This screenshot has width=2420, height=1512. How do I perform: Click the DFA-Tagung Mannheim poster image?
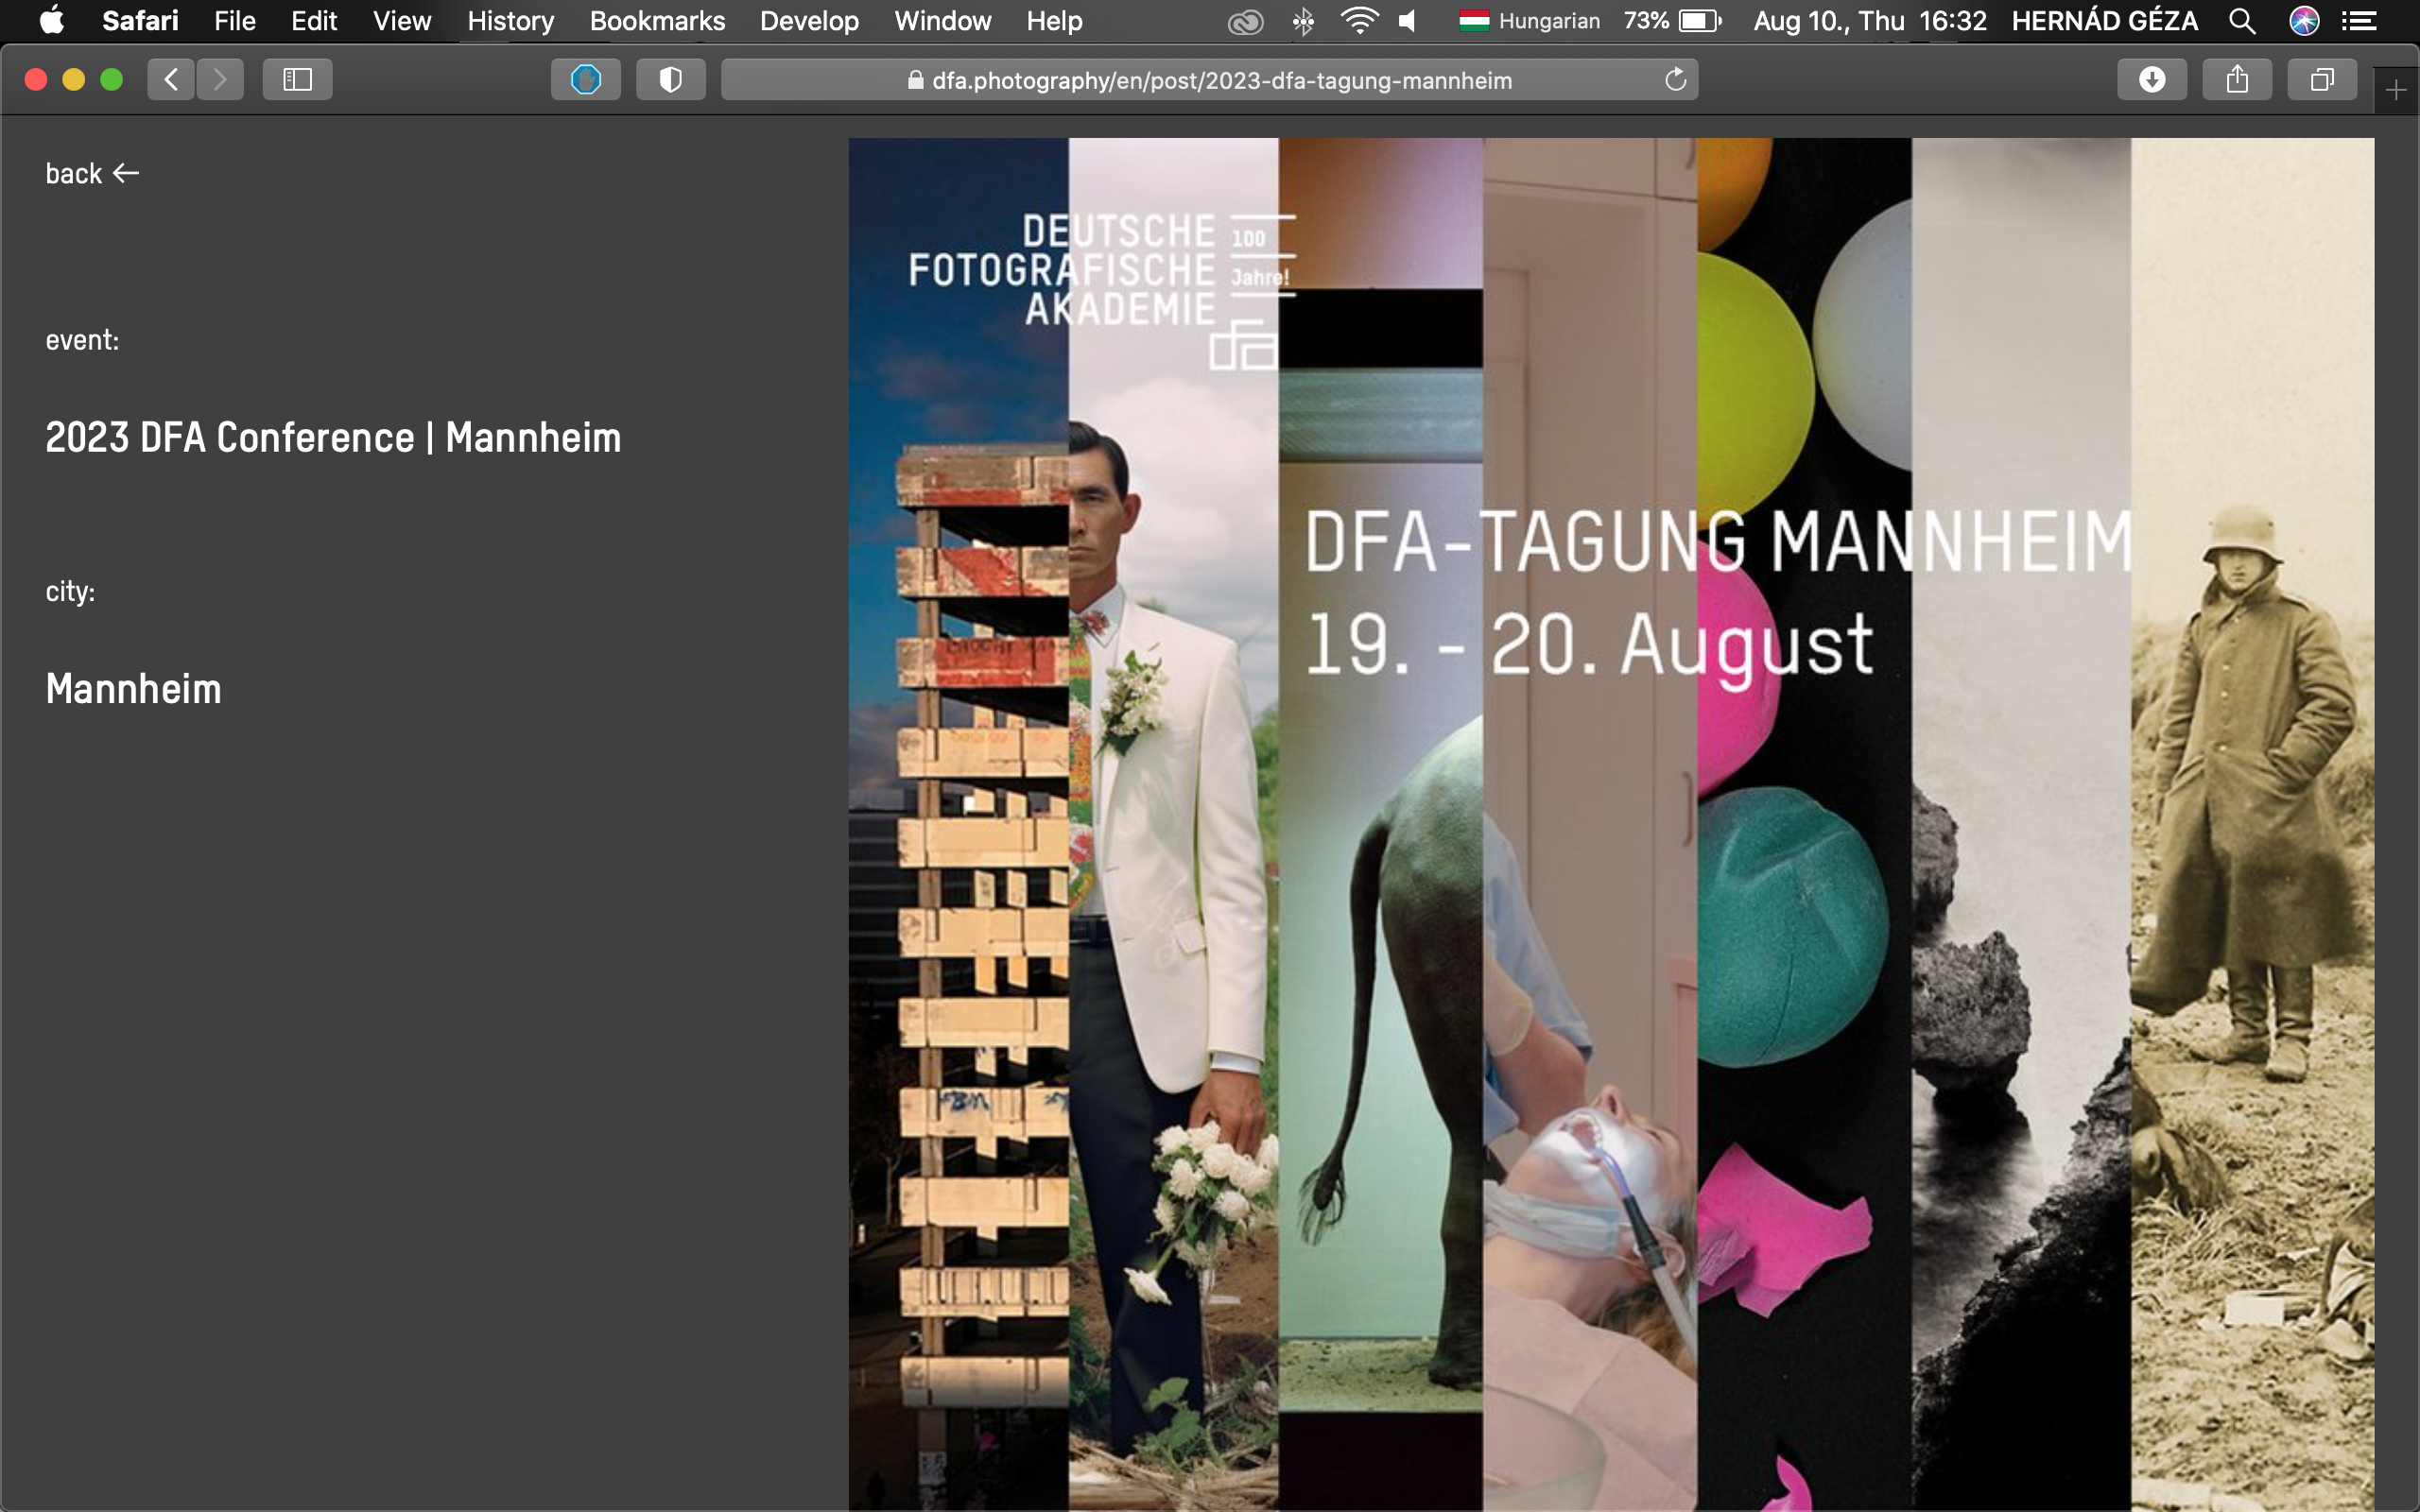tap(1611, 824)
